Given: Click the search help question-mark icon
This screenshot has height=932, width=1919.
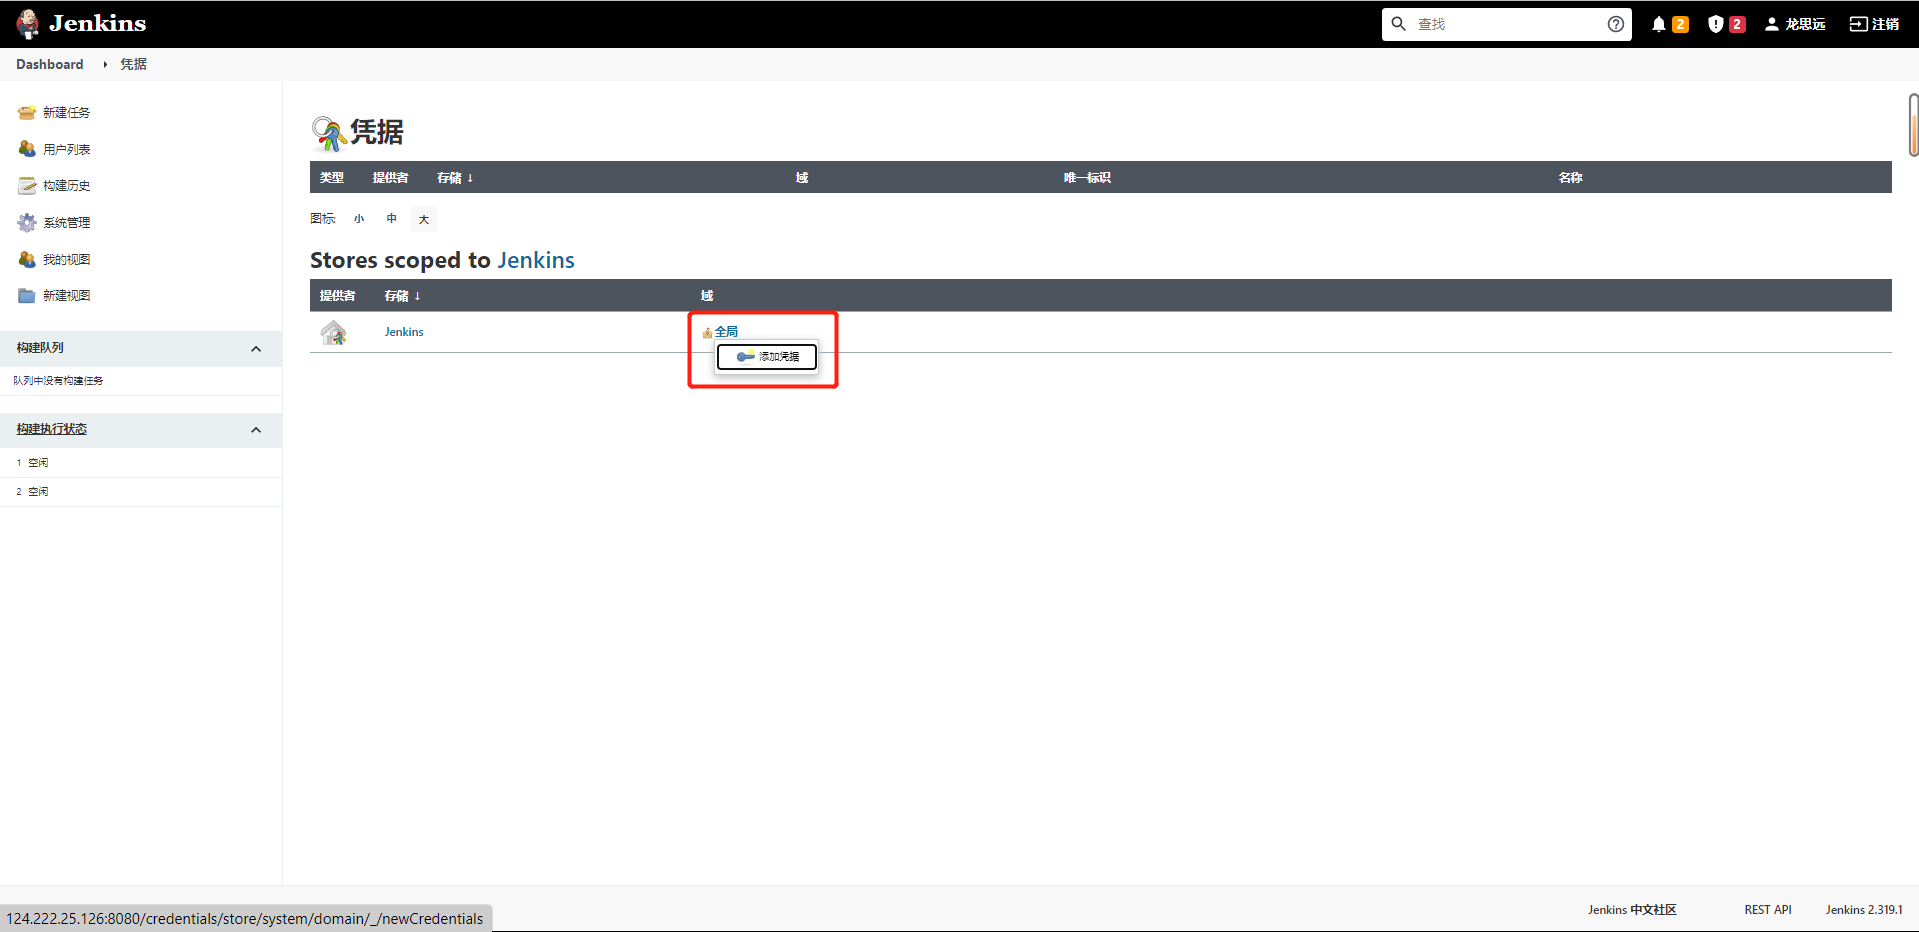Looking at the screenshot, I should pyautogui.click(x=1615, y=24).
